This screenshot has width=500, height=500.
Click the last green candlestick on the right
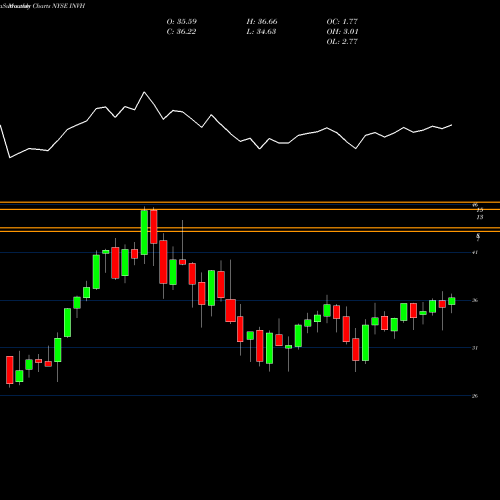(x=452, y=301)
